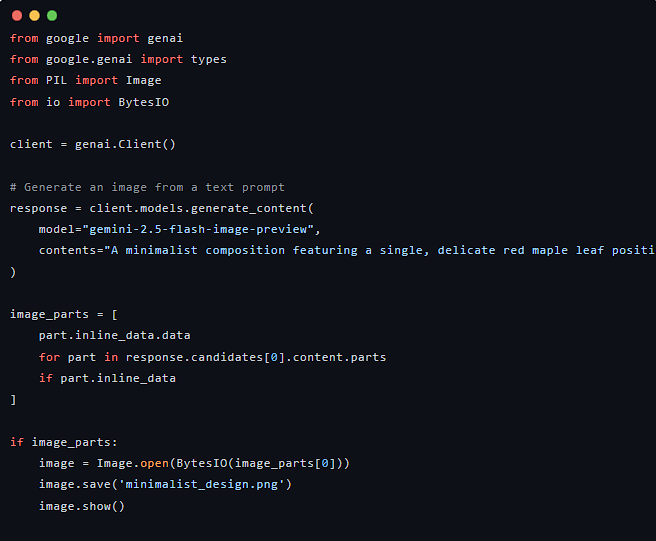Click the contents prompt string about maple leaf
Screen dimensions: 656x541
click(379, 250)
